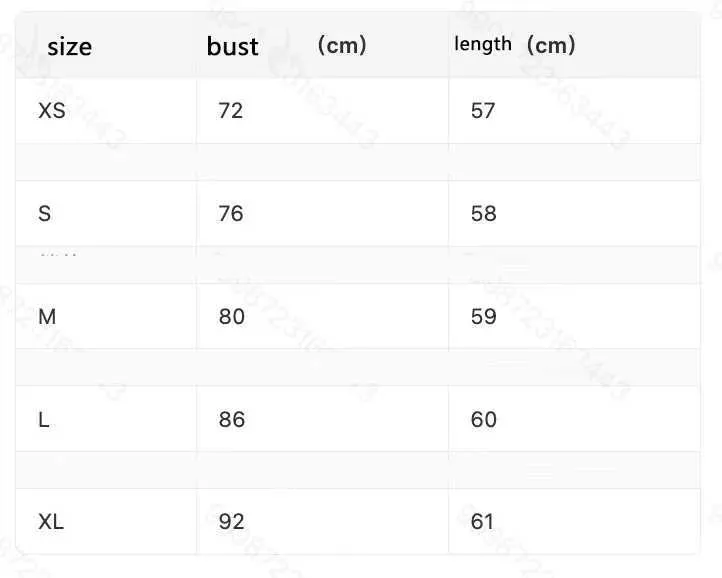
Task: Click the (cm) label beside bust
Action: click(342, 45)
